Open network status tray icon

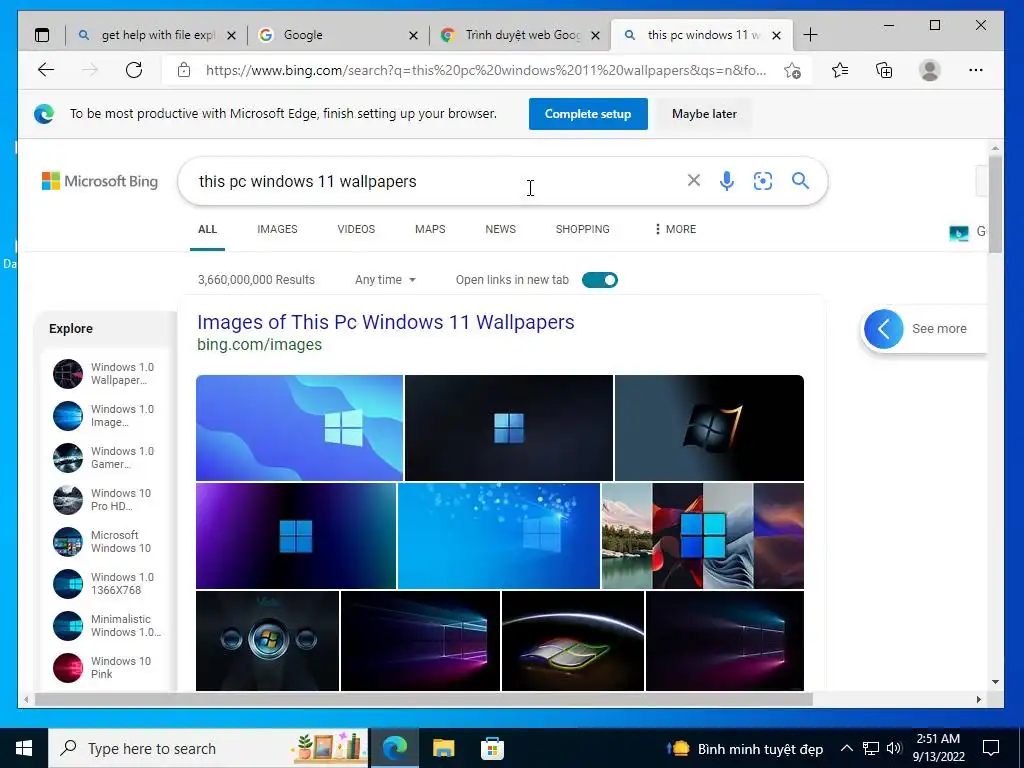871,748
